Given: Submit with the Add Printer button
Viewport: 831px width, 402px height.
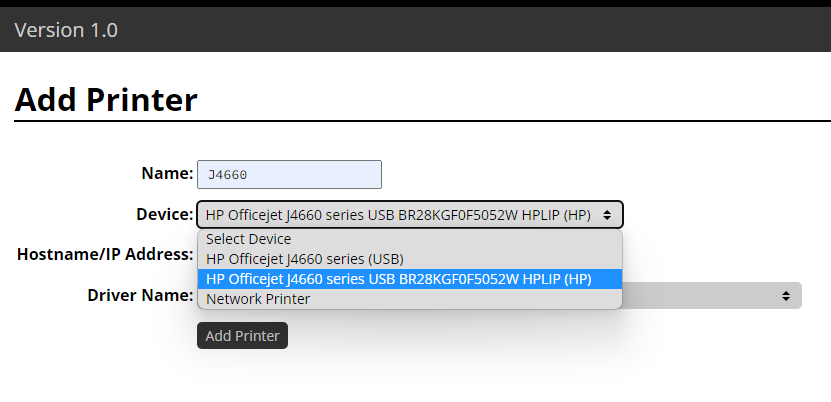Looking at the screenshot, I should tap(242, 336).
